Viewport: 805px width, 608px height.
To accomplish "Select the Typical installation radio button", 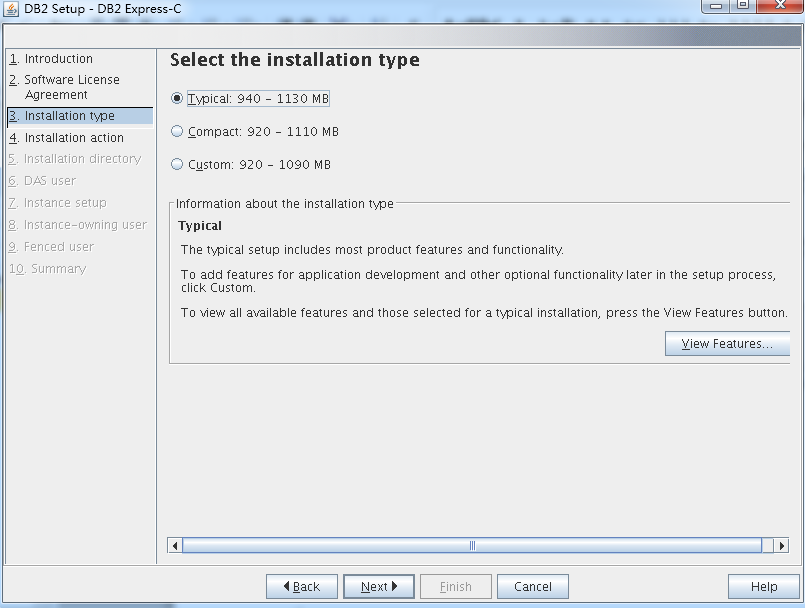I will (x=177, y=98).
